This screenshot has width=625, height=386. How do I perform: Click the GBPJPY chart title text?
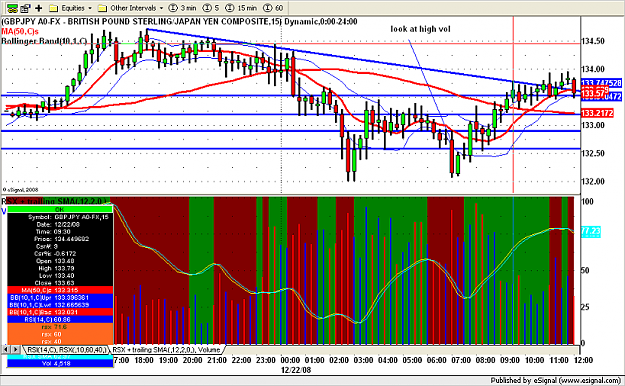tap(179, 22)
